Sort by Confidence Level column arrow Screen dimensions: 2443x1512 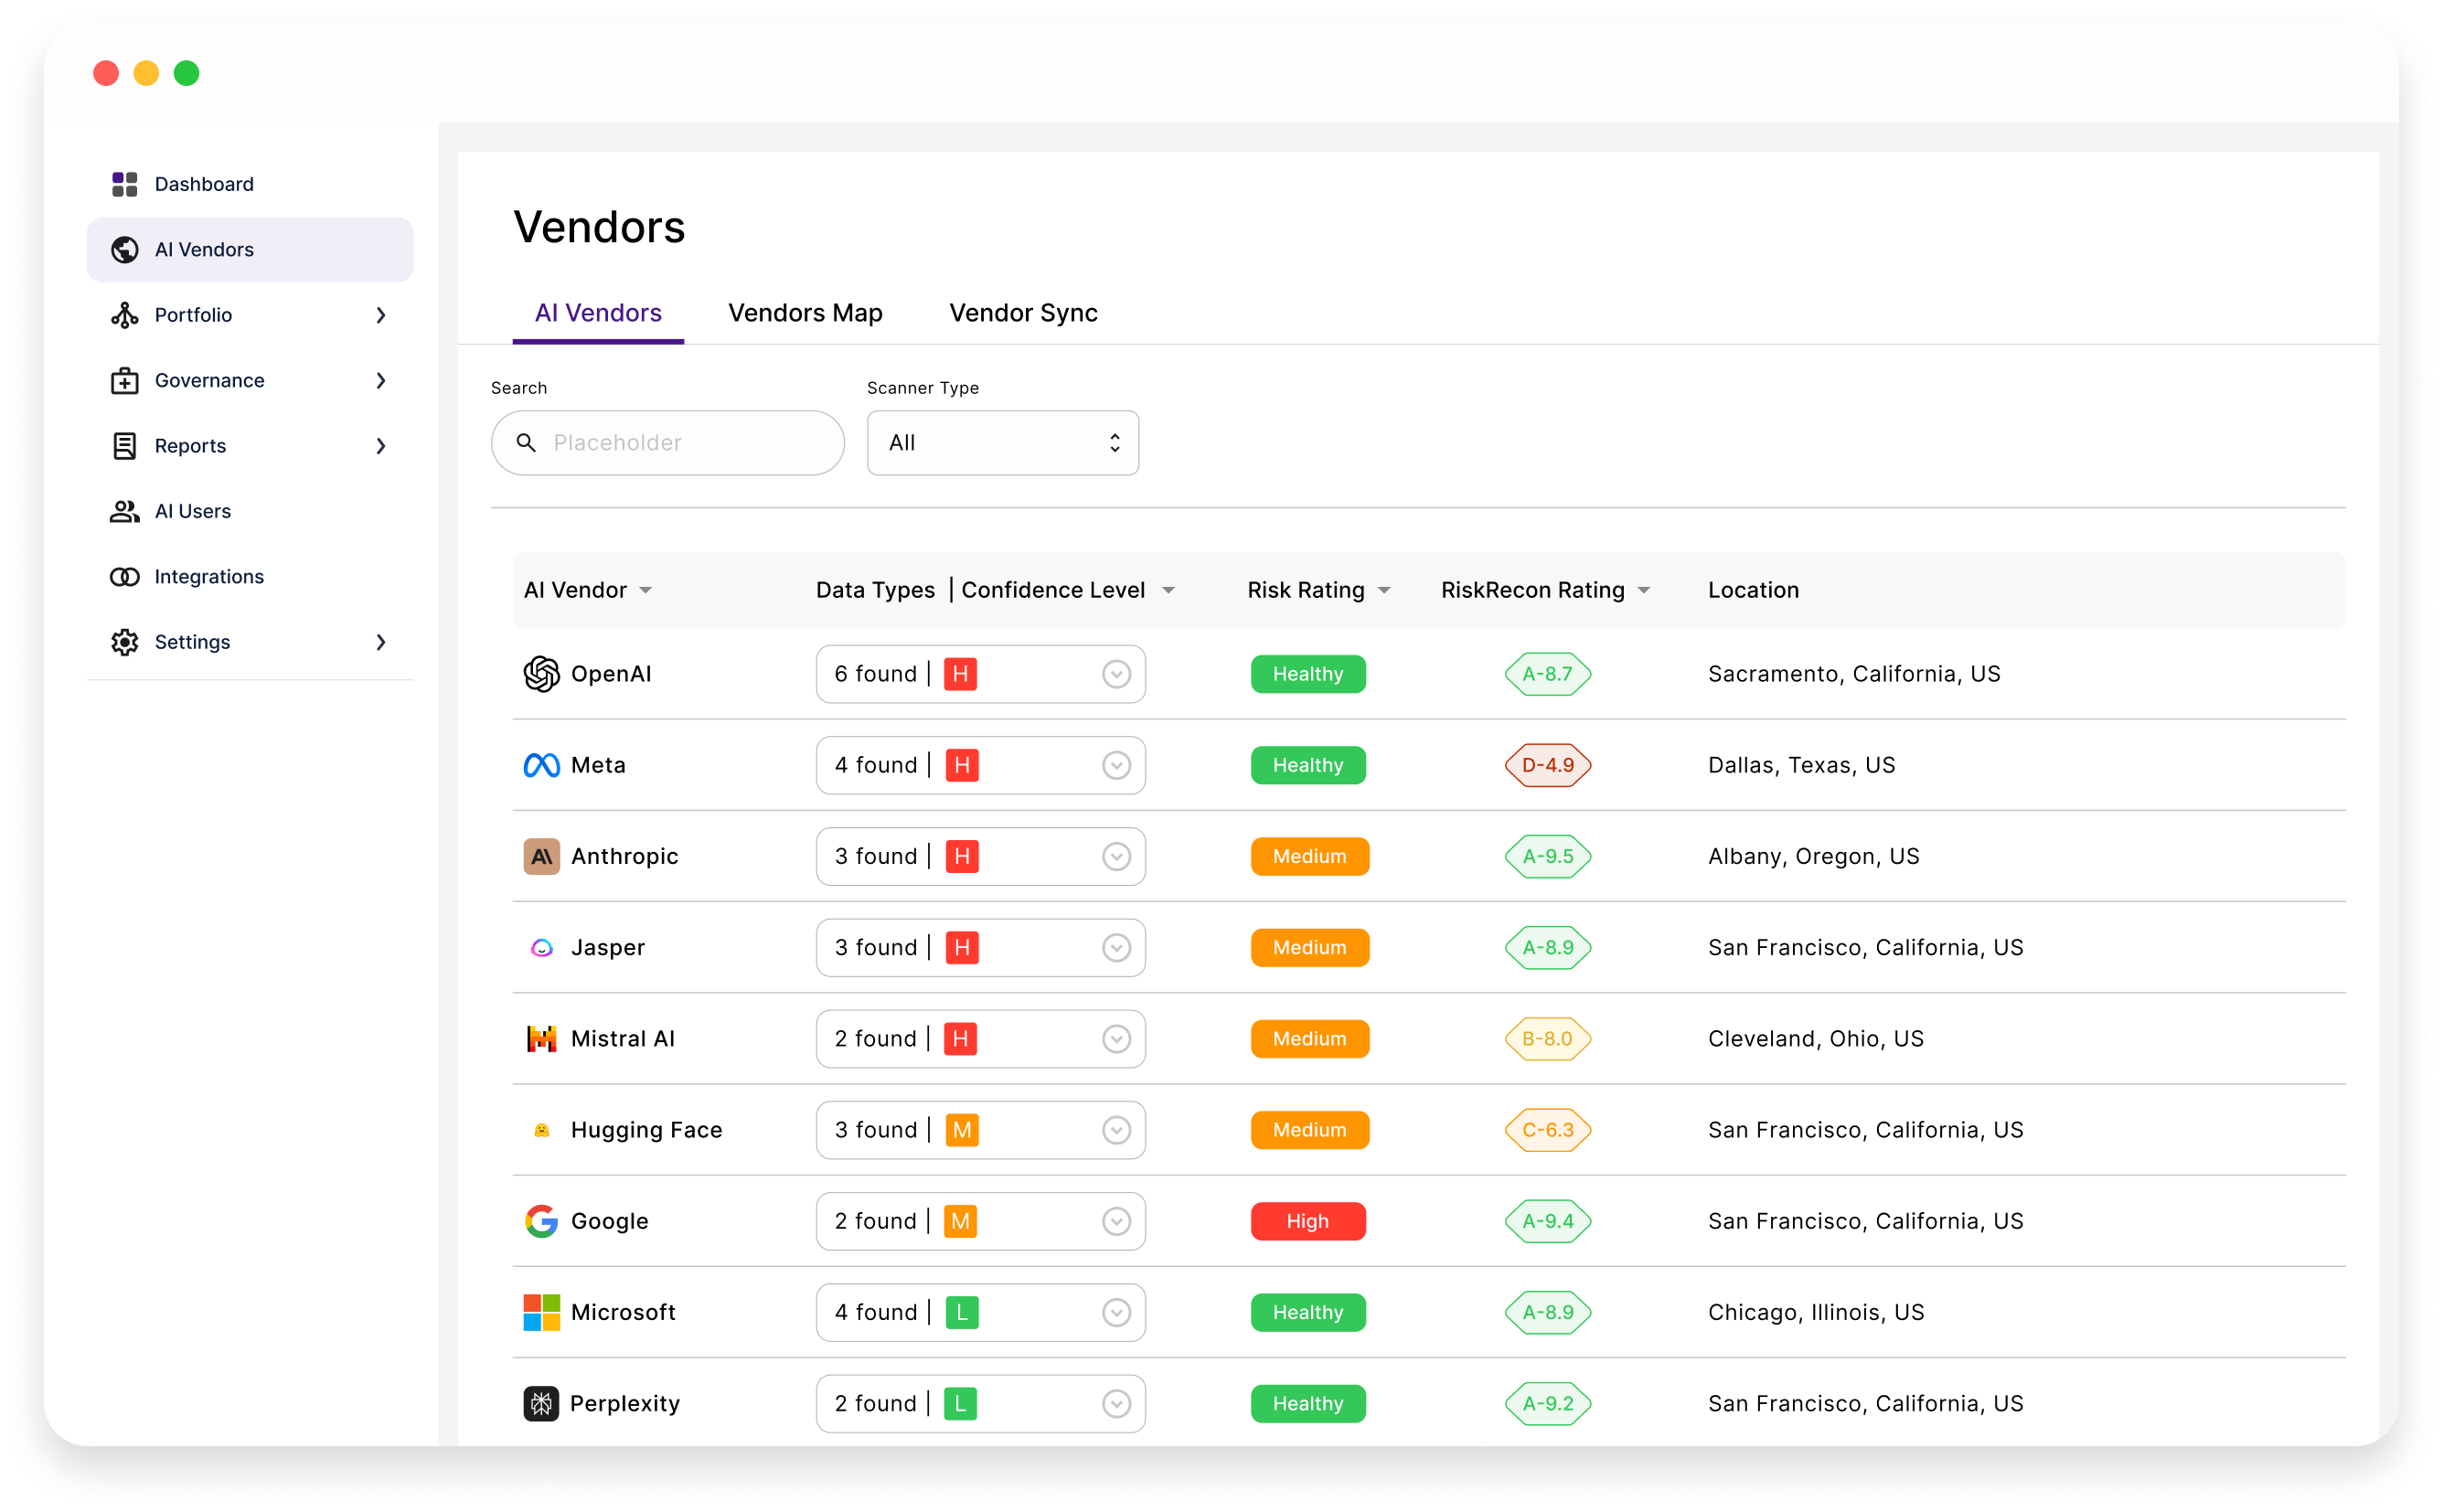pos(1168,590)
